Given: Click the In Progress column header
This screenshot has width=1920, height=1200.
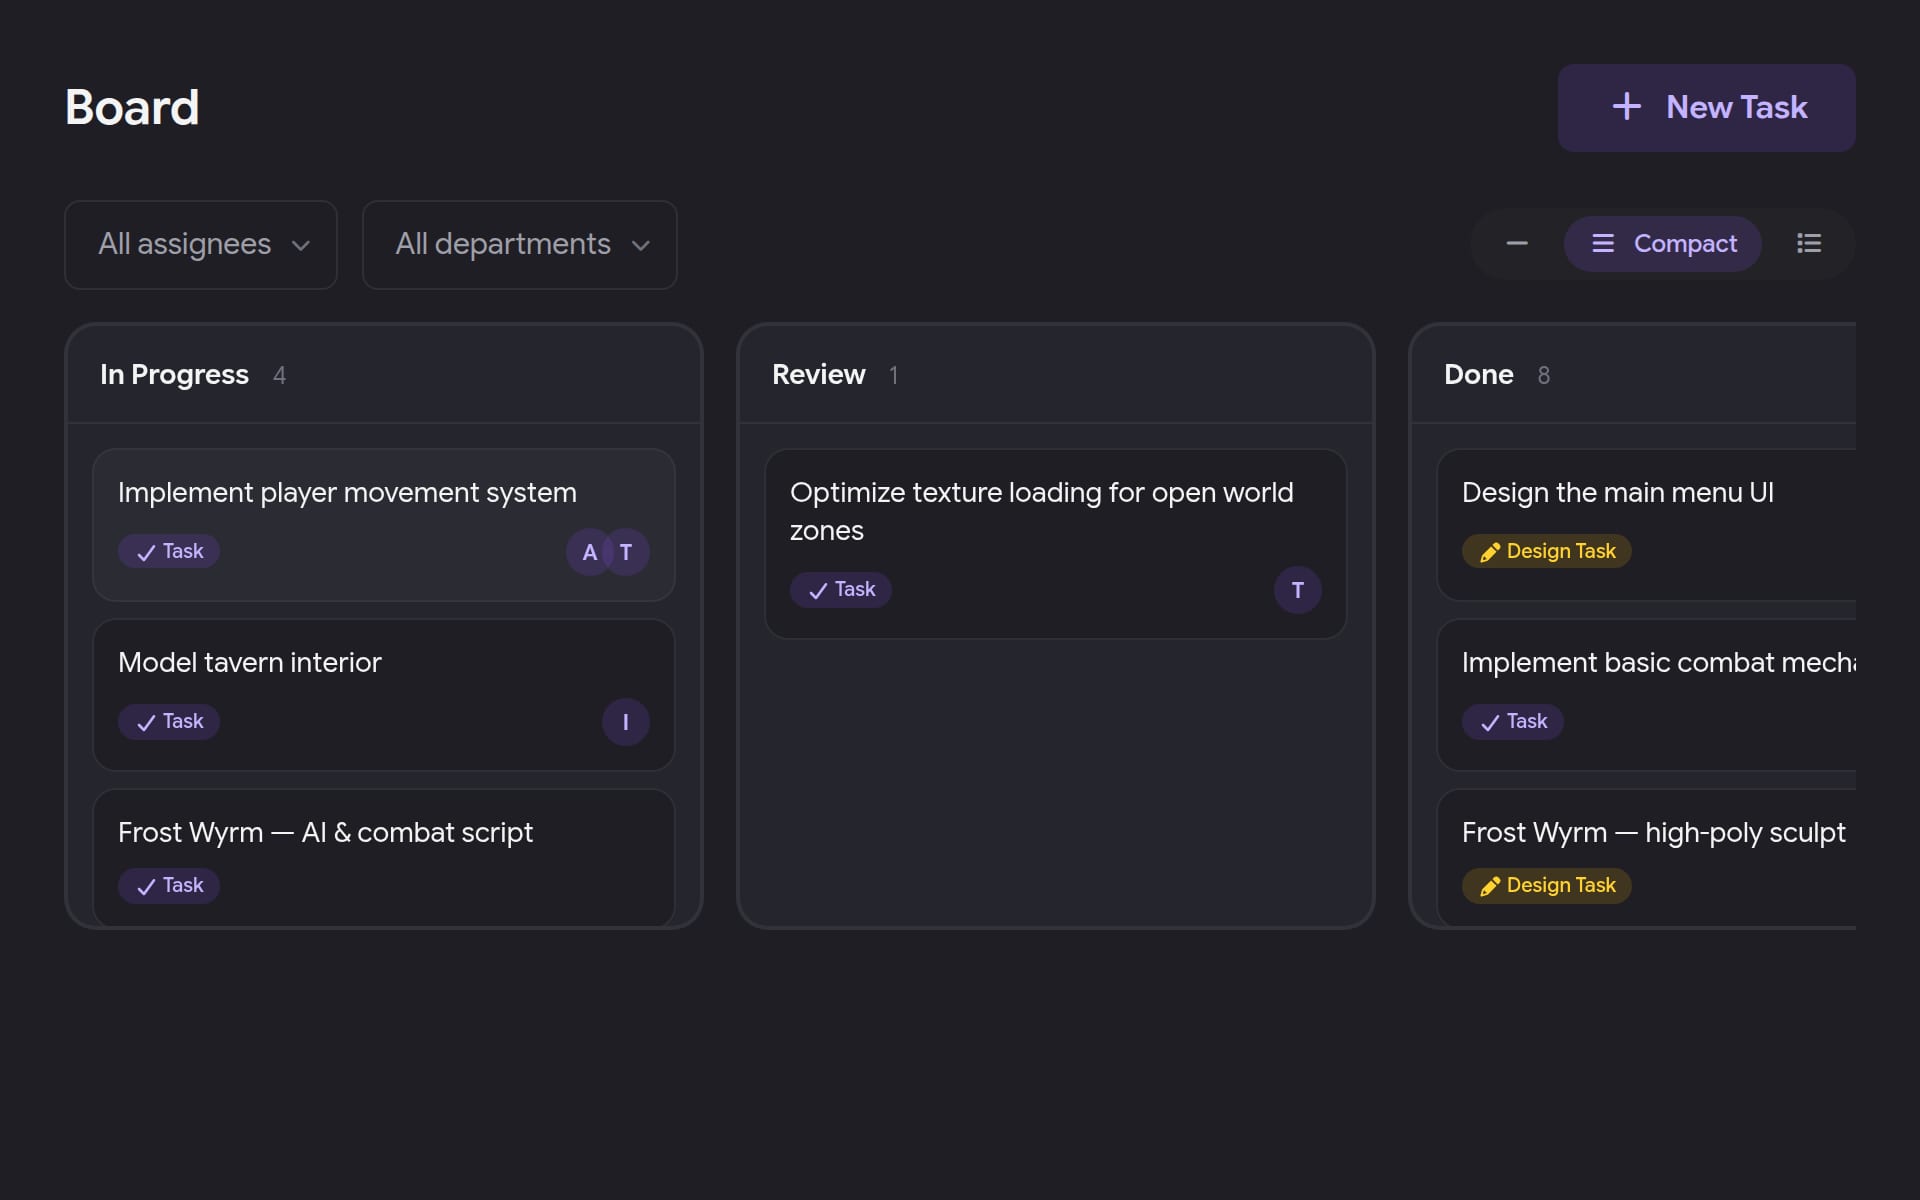Looking at the screenshot, I should pyautogui.click(x=384, y=374).
